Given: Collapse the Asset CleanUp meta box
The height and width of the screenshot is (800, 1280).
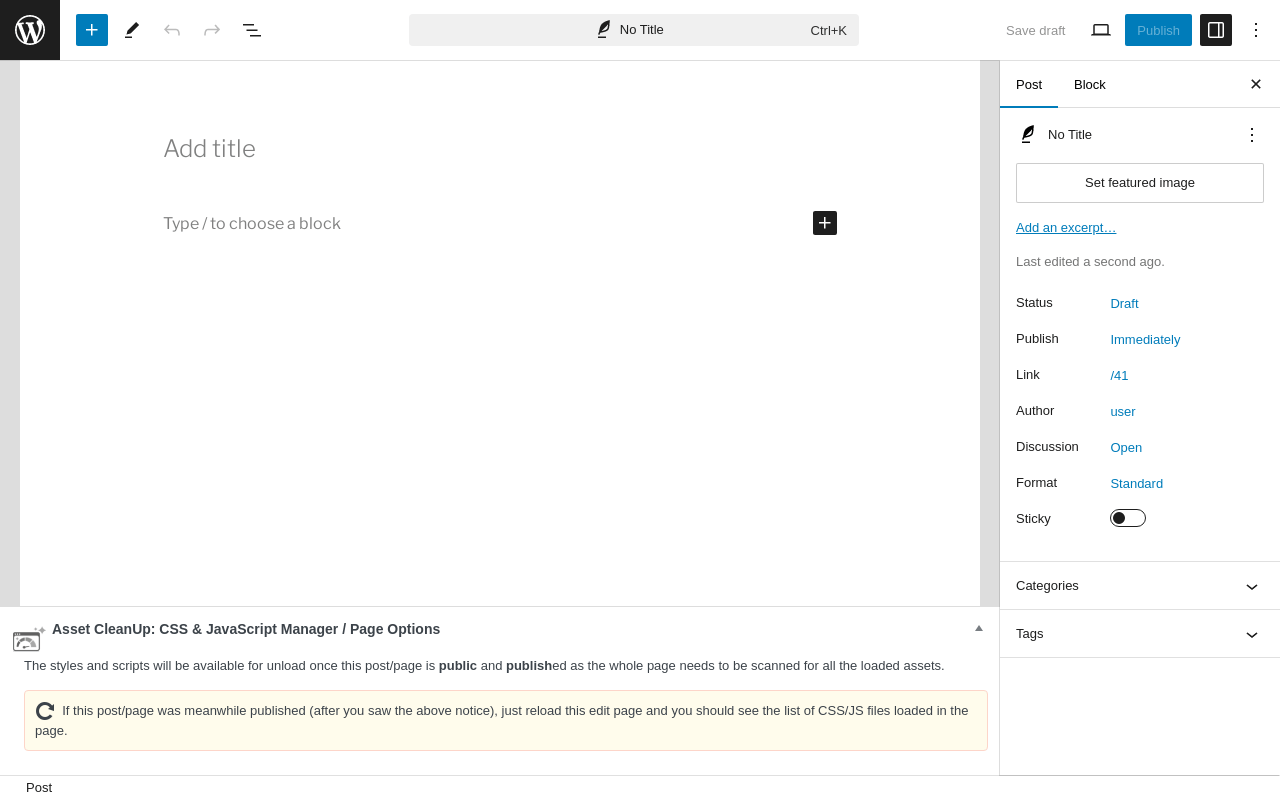Looking at the screenshot, I should click(979, 628).
